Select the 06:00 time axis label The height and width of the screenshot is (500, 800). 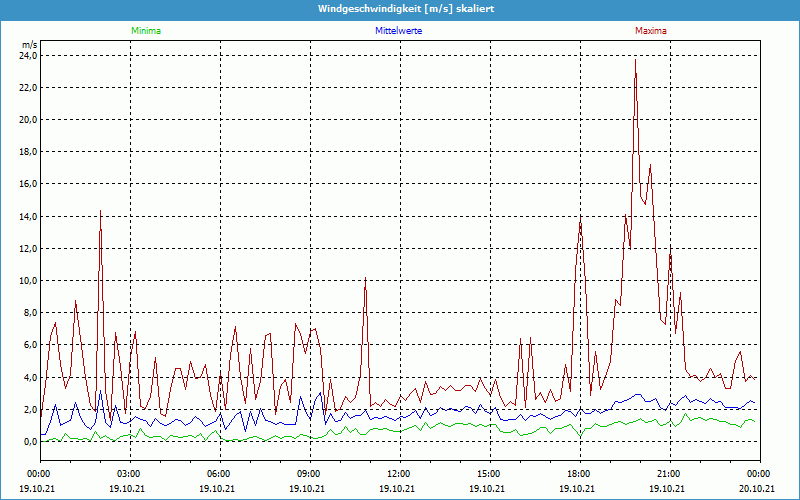coord(219,473)
